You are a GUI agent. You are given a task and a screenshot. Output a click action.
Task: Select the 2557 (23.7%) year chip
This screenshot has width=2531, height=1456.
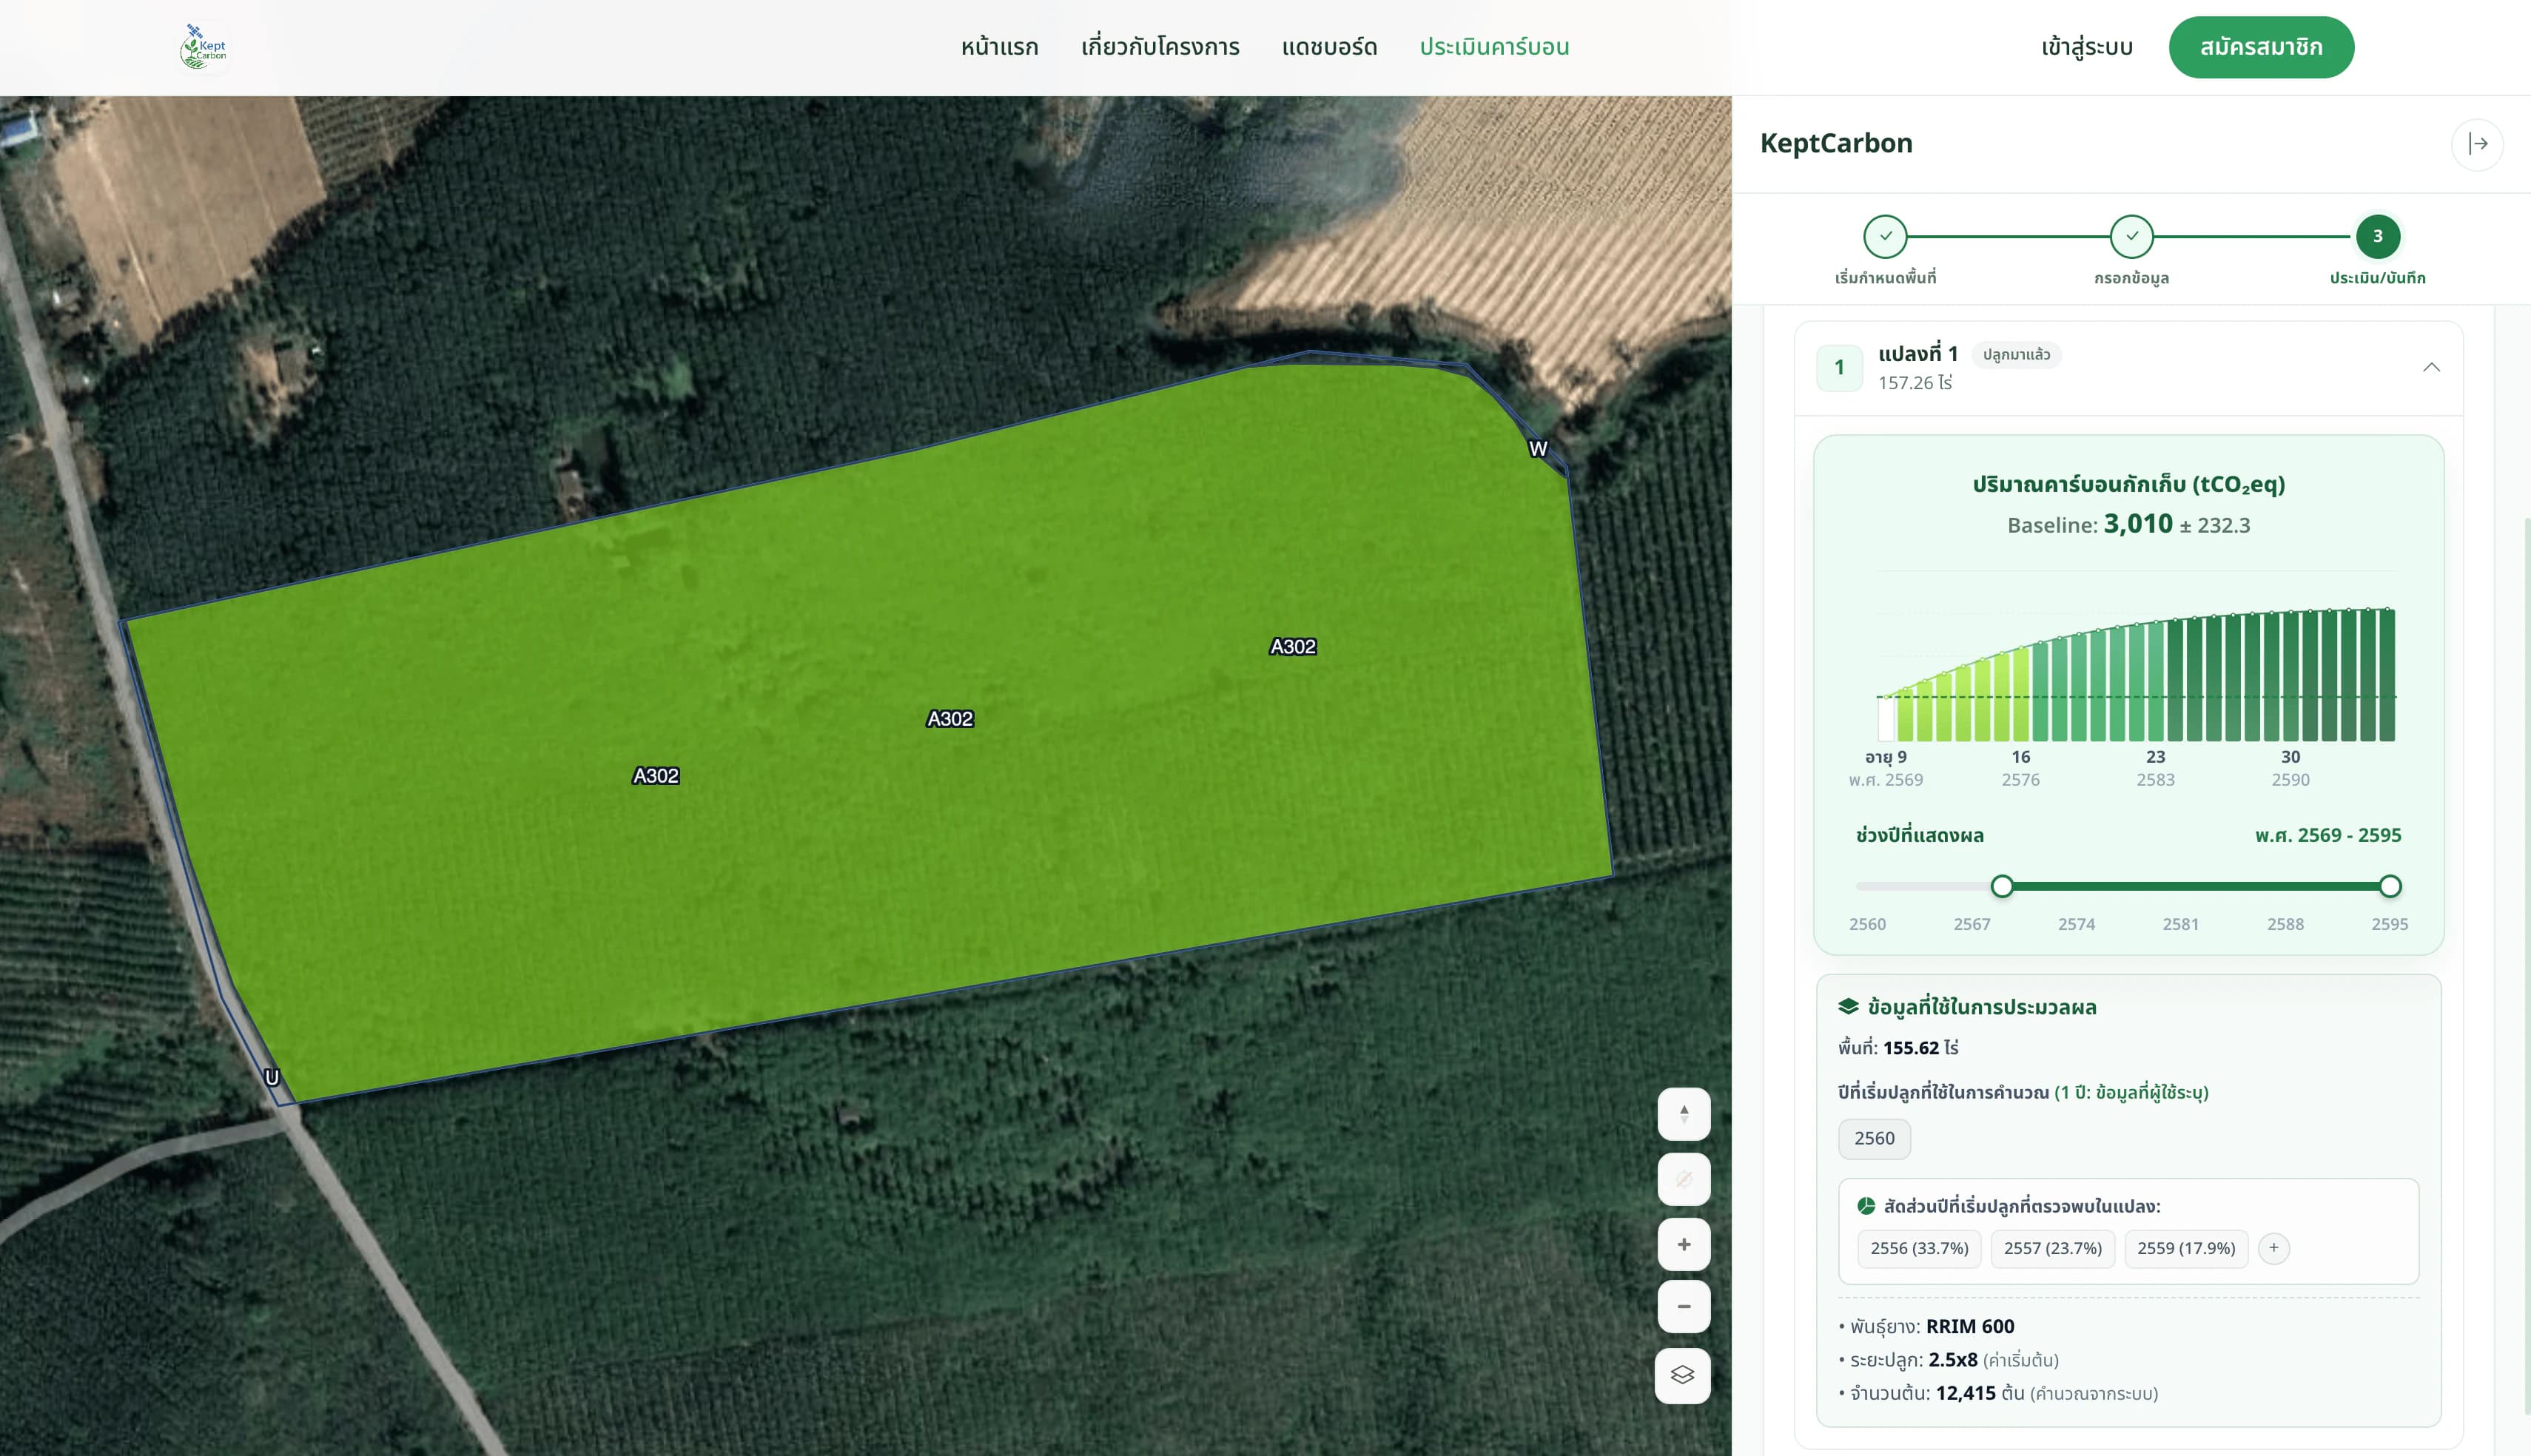point(2052,1248)
